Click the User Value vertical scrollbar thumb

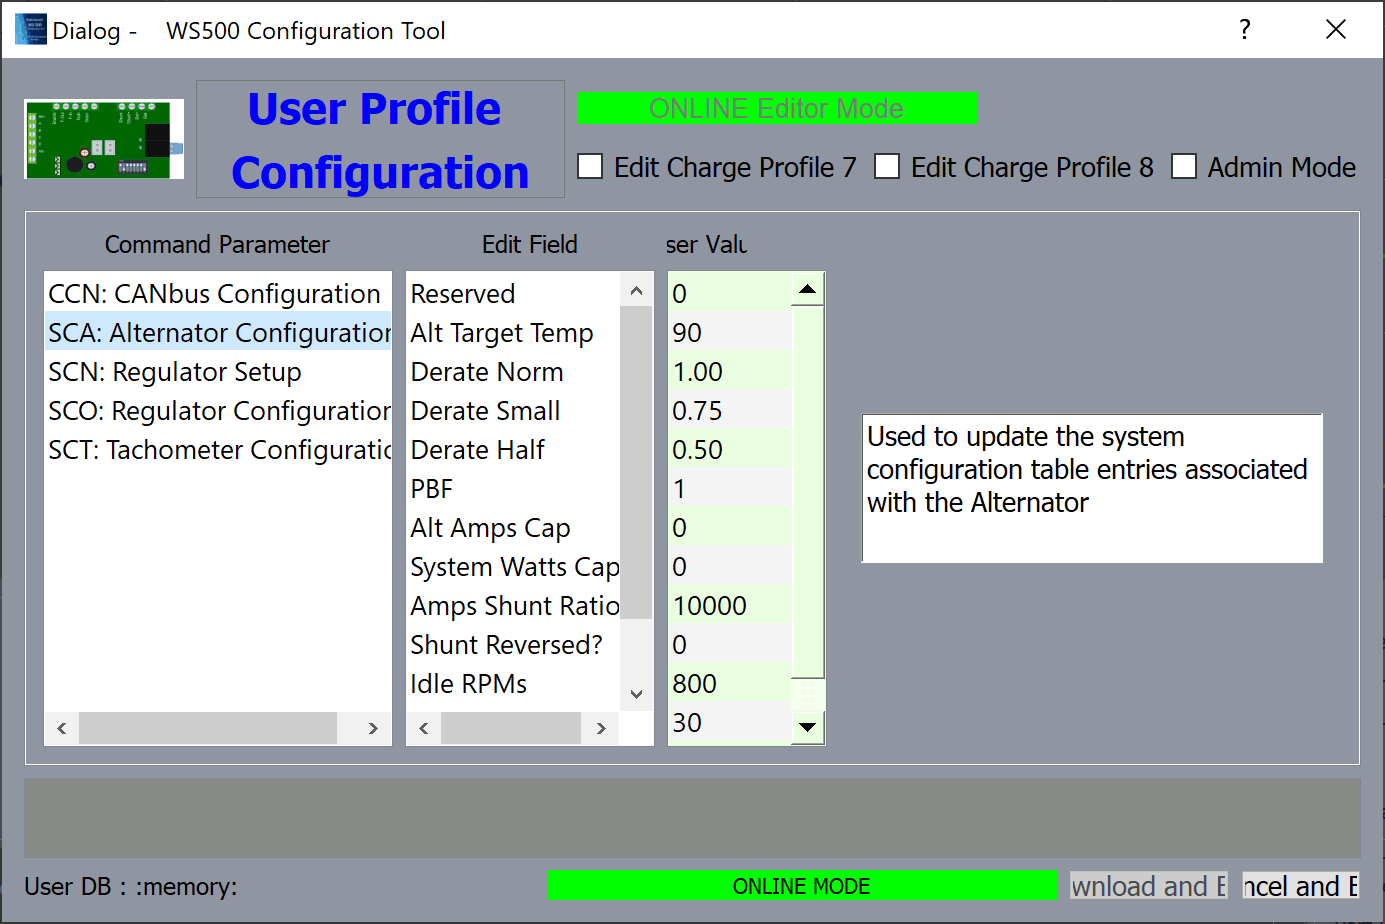pos(808,492)
